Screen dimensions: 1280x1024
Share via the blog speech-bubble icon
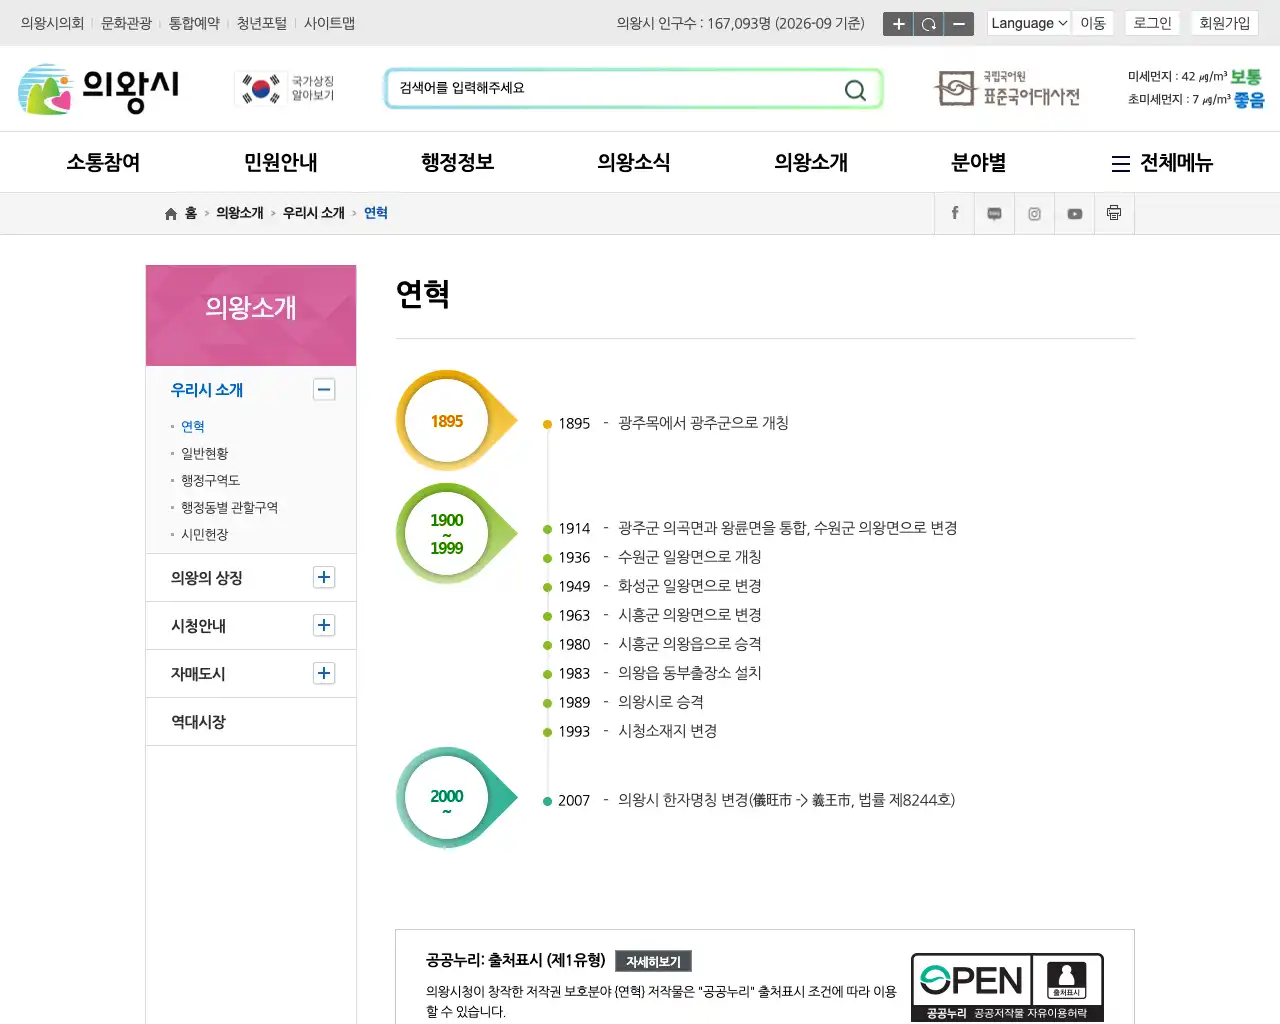[994, 213]
